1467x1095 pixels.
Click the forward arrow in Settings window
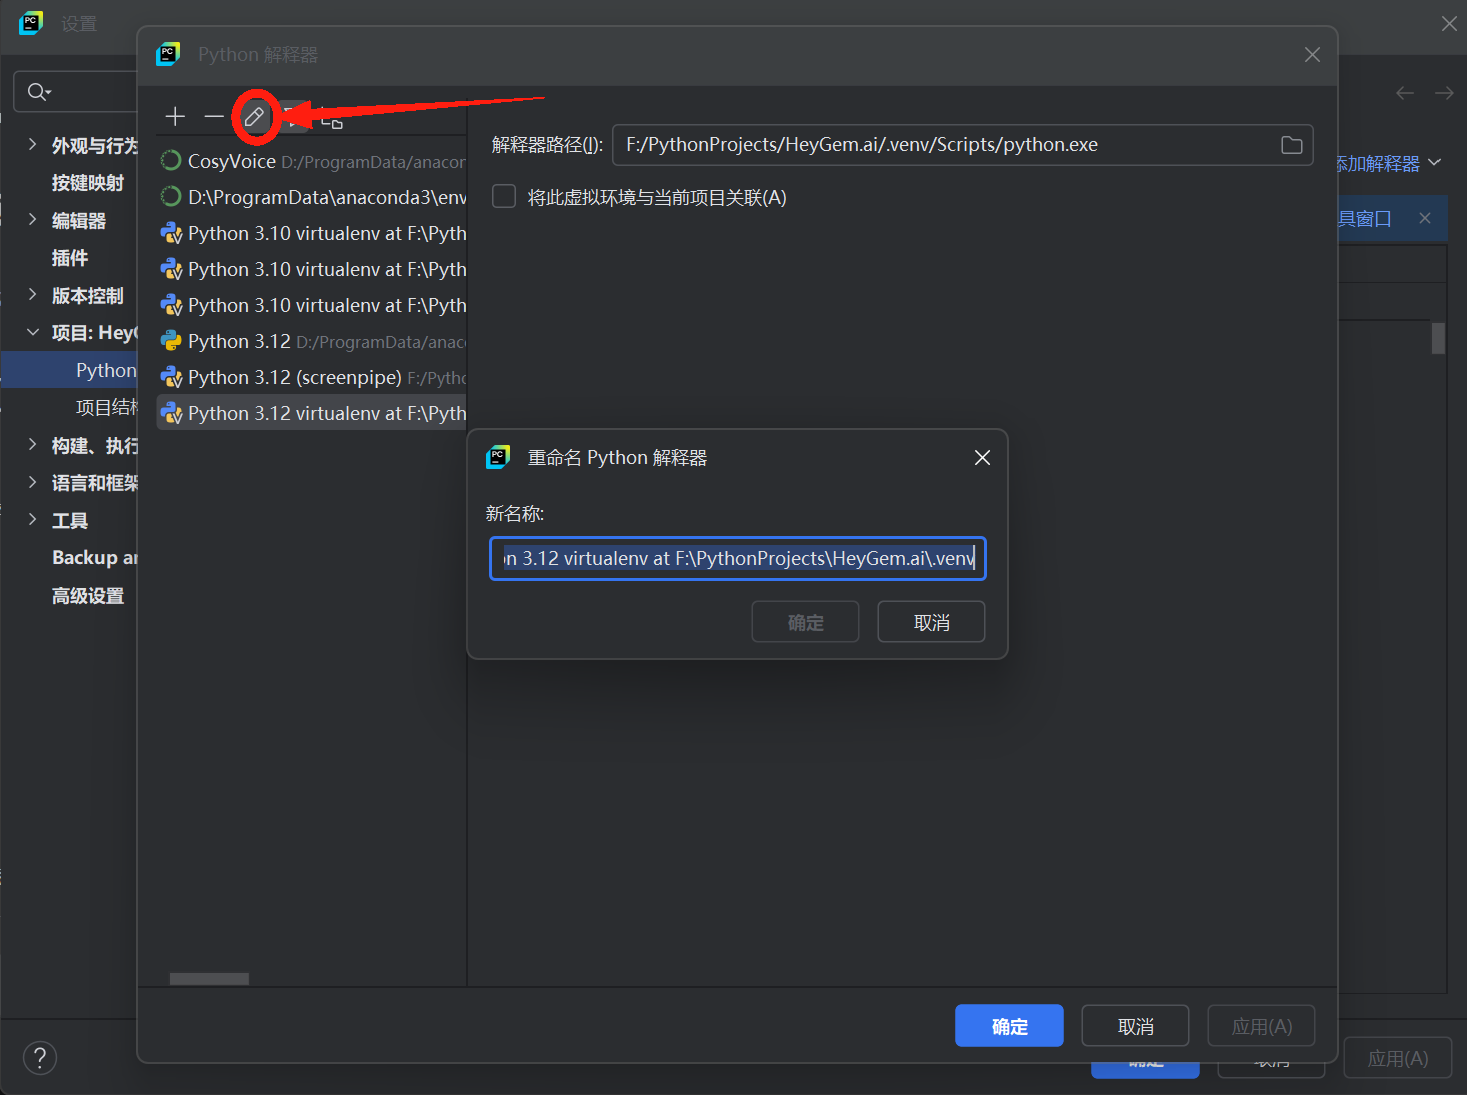pyautogui.click(x=1444, y=93)
